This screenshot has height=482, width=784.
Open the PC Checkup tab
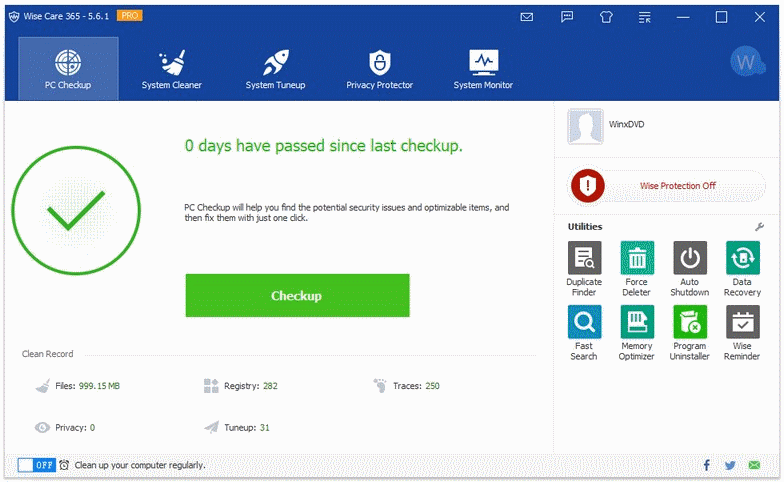point(68,68)
